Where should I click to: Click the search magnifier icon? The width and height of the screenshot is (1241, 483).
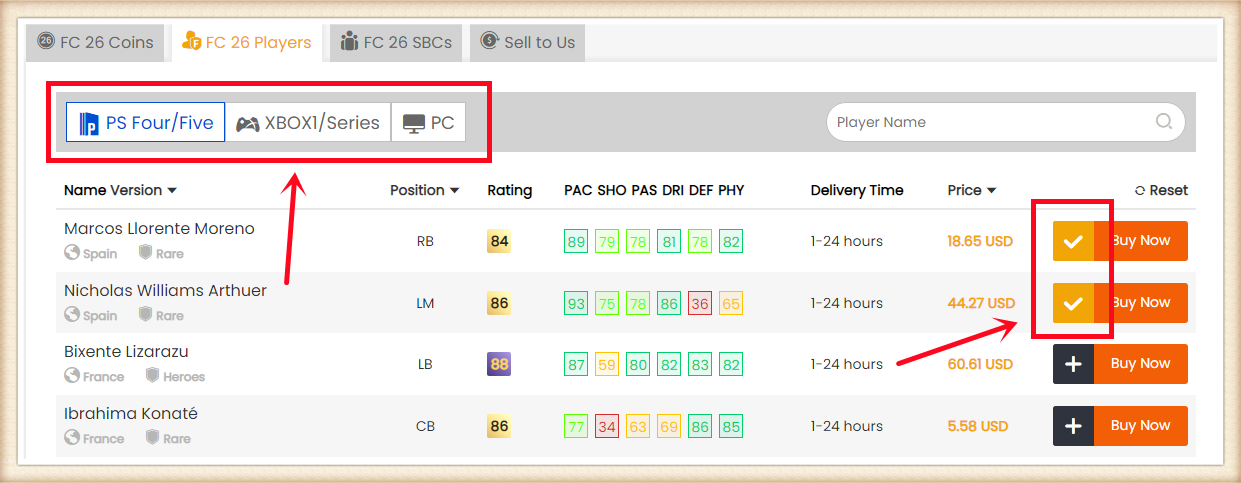1164,122
